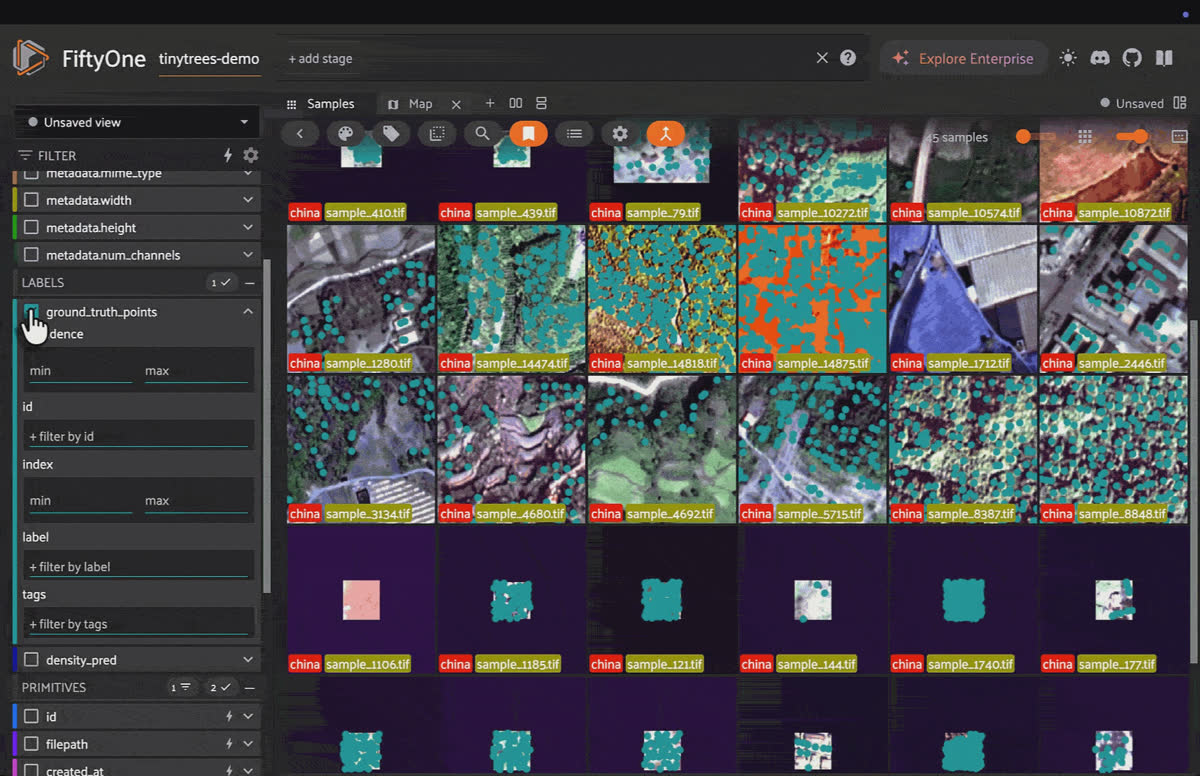Toggle the ground_truth_points checkbox
Image resolution: width=1200 pixels, height=776 pixels.
[x=31, y=312]
